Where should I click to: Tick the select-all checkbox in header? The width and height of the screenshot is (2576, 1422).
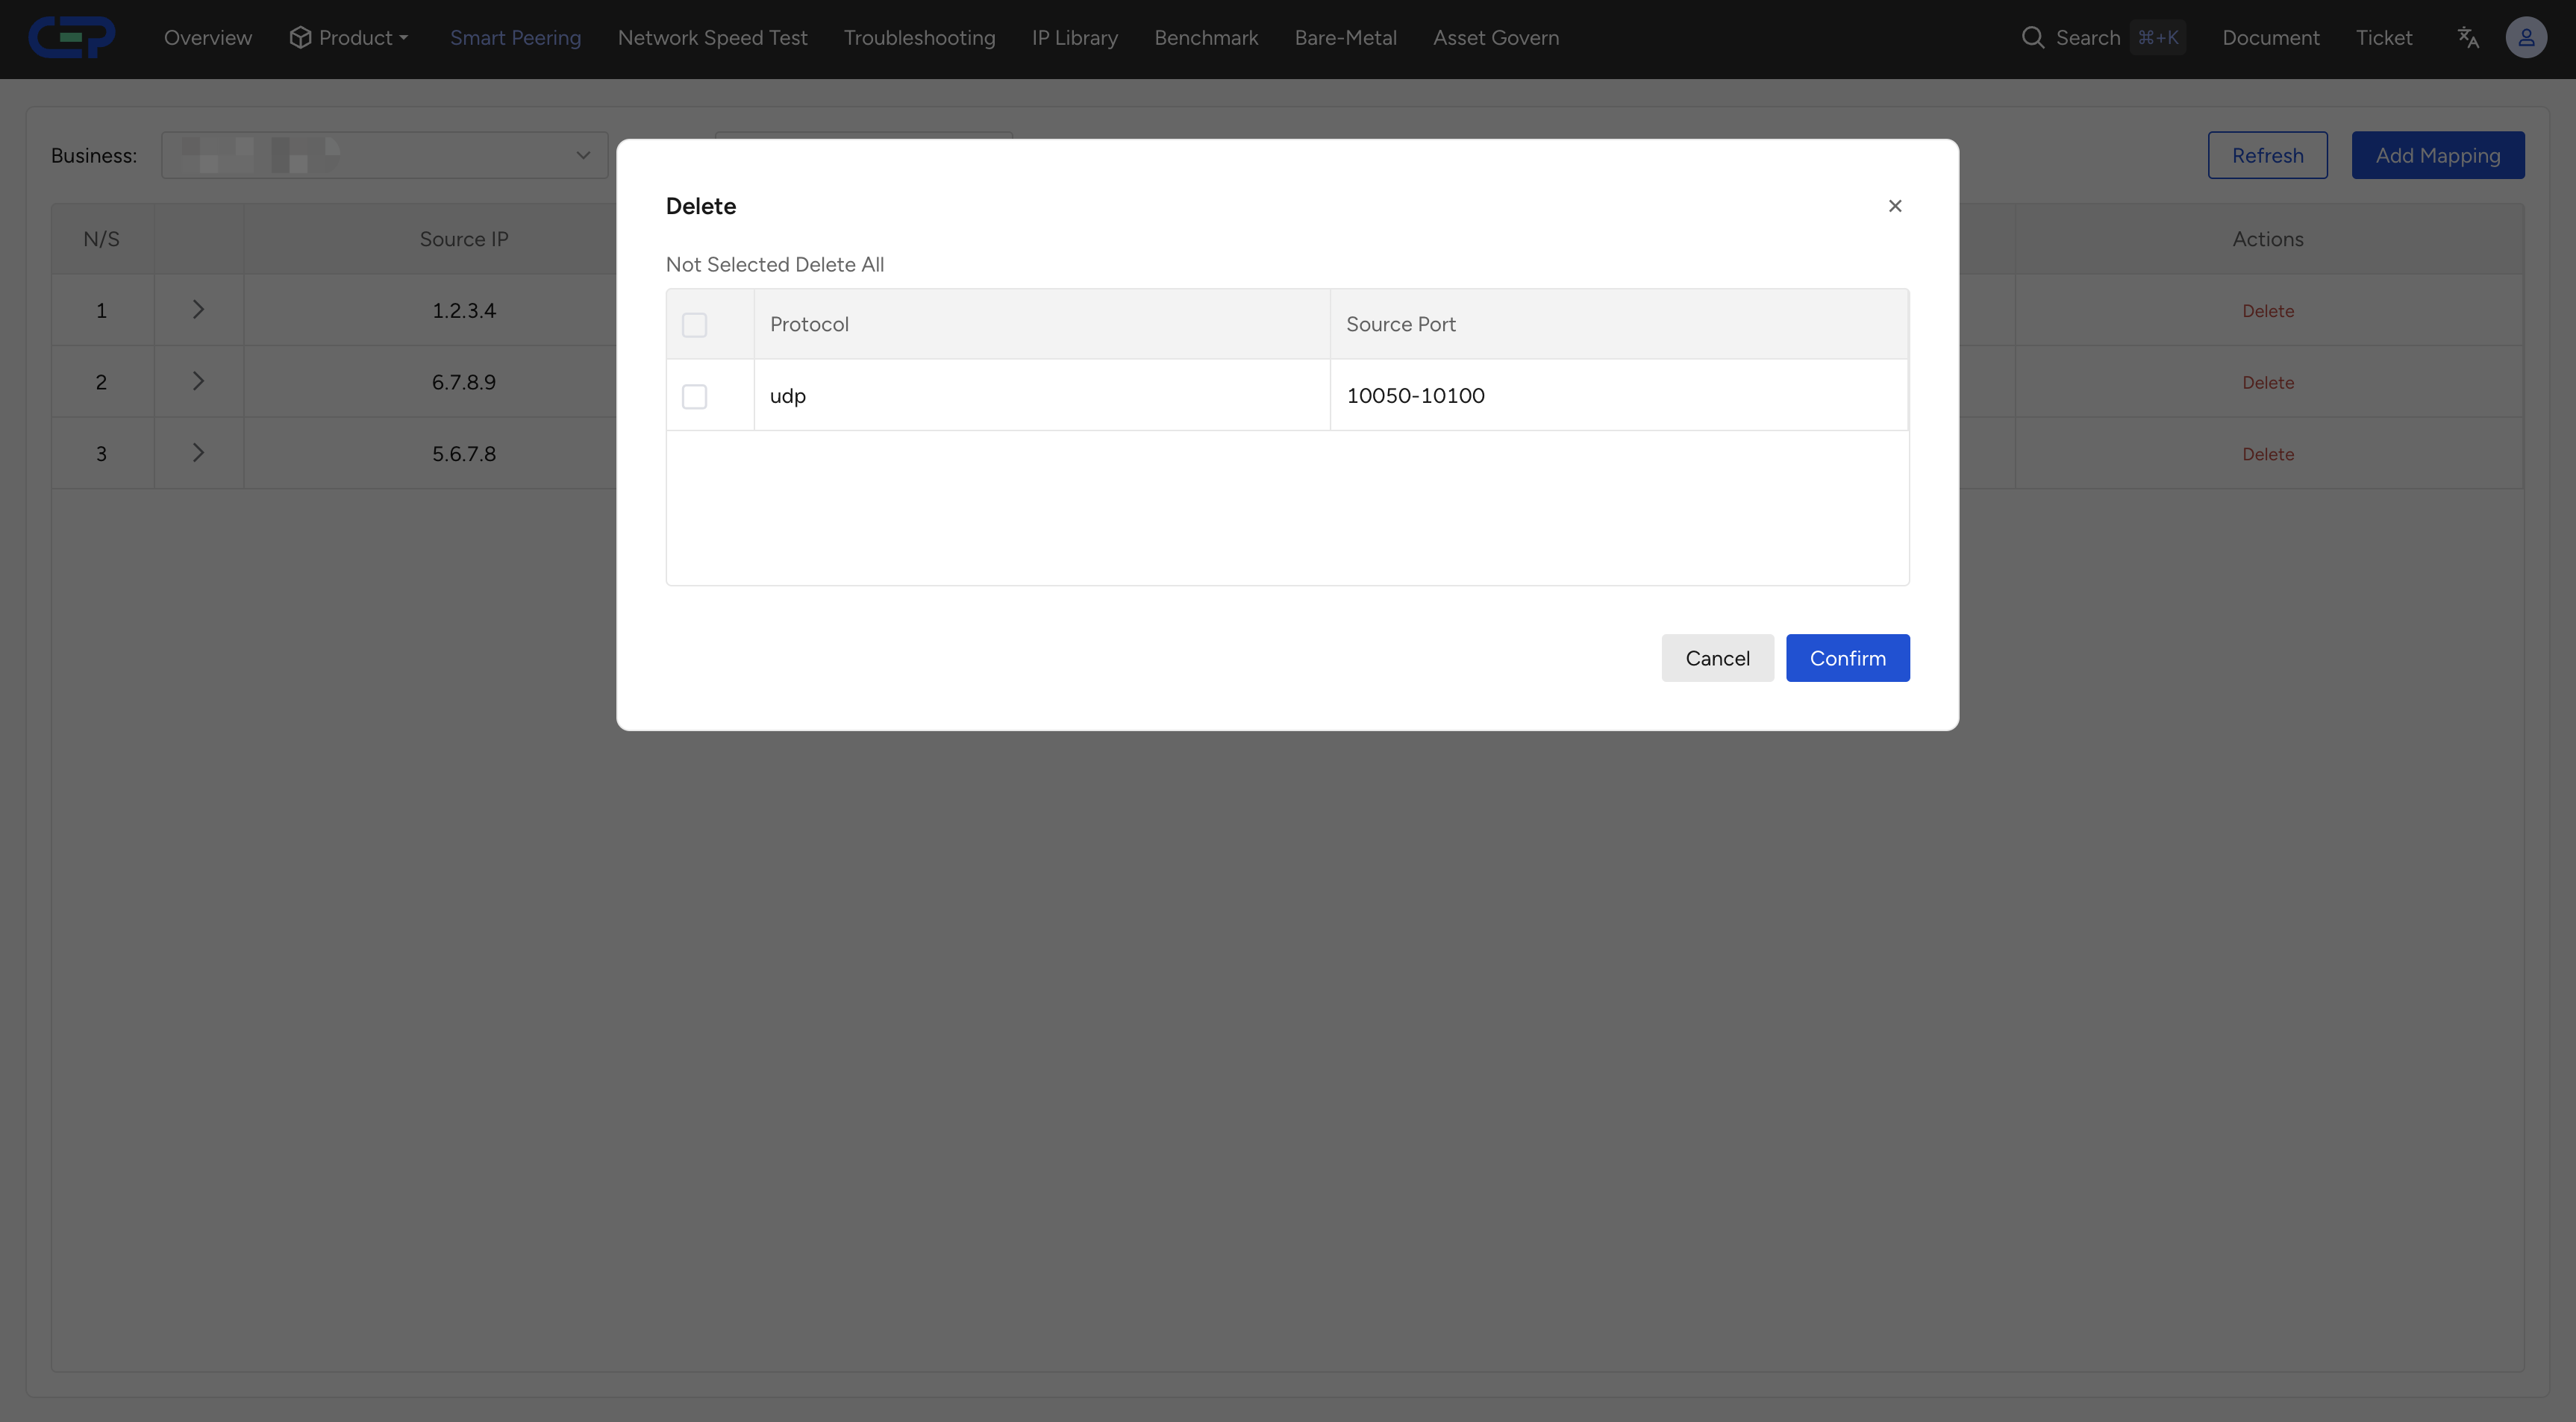(694, 325)
